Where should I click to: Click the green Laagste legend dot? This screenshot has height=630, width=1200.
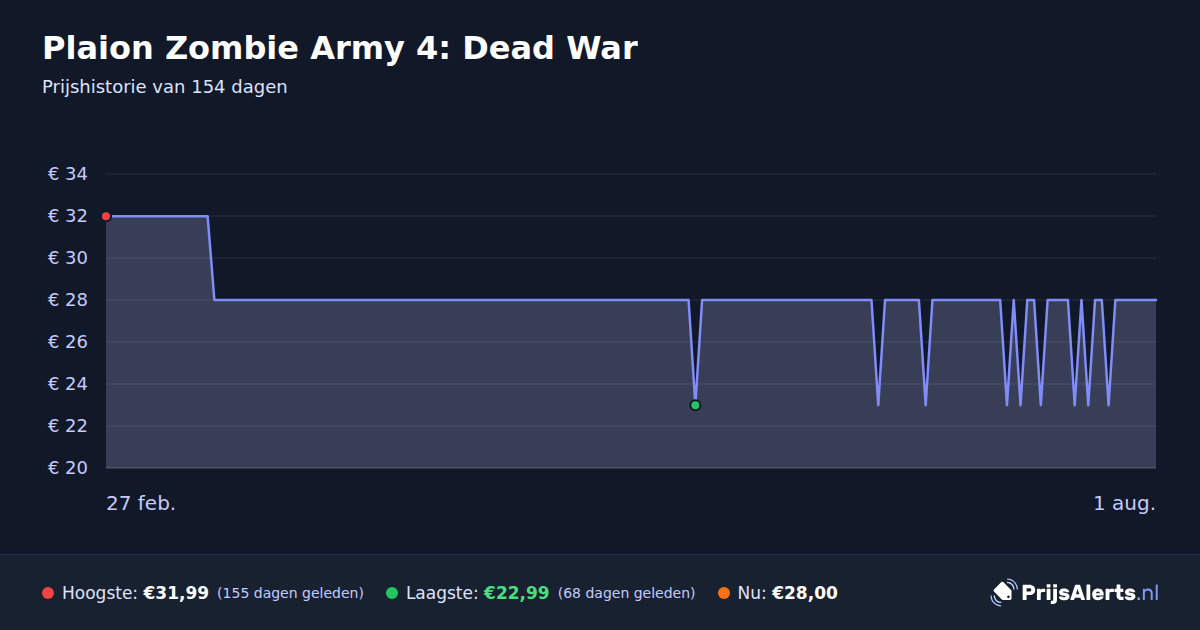click(x=392, y=593)
